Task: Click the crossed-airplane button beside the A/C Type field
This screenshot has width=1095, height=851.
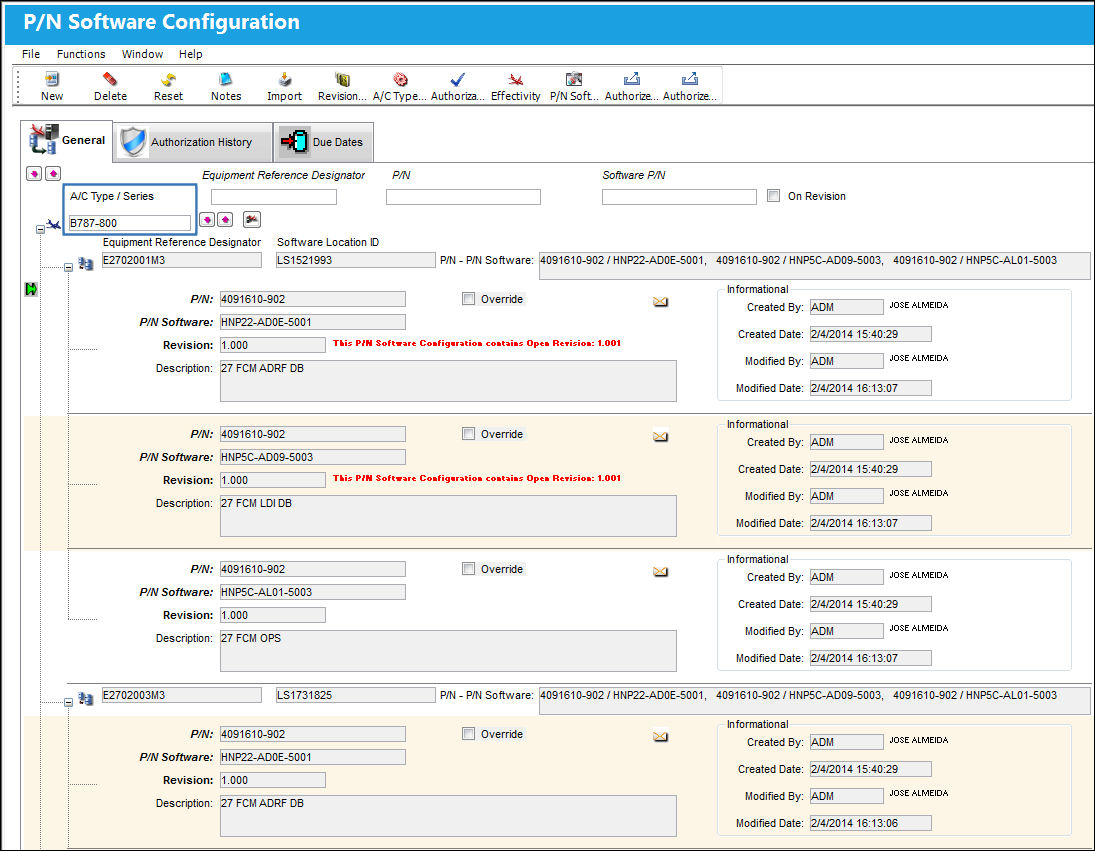Action: [x=251, y=220]
